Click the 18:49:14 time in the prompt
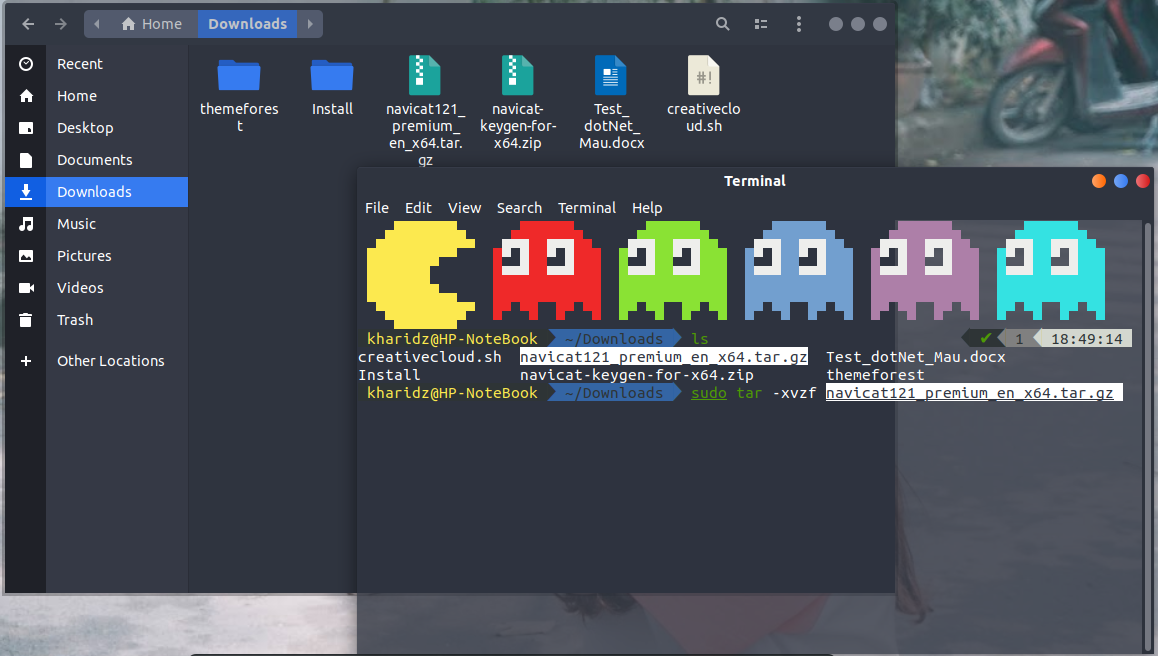Image resolution: width=1158 pixels, height=656 pixels. (x=1086, y=339)
